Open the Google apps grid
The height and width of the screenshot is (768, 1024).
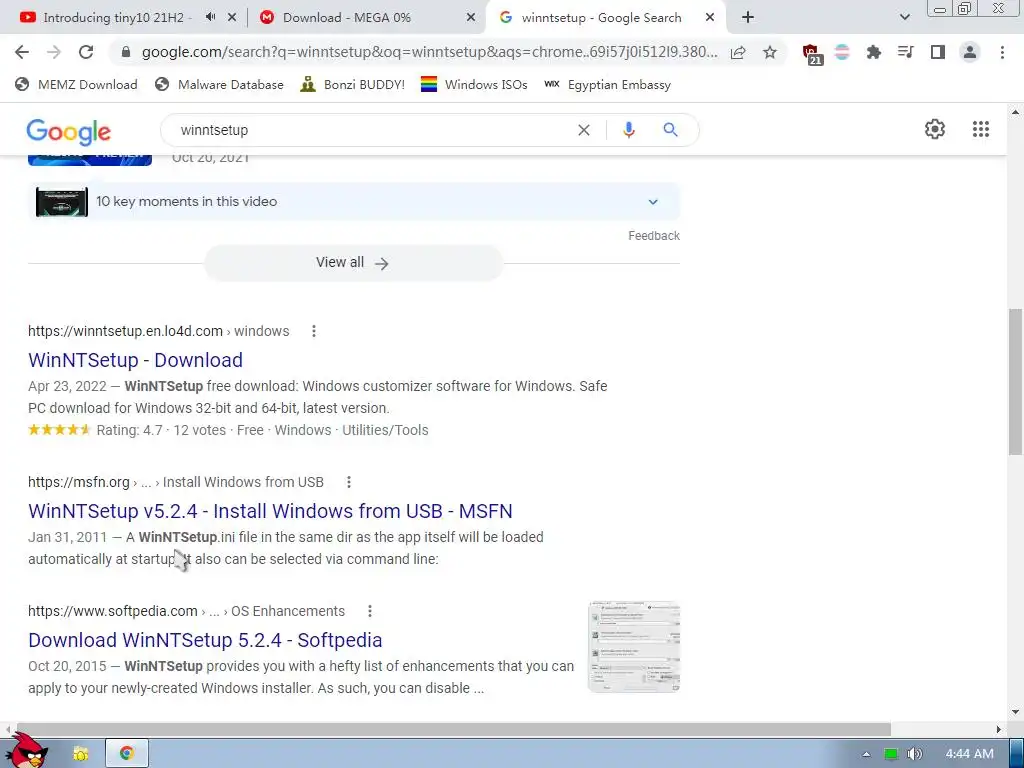(981, 129)
